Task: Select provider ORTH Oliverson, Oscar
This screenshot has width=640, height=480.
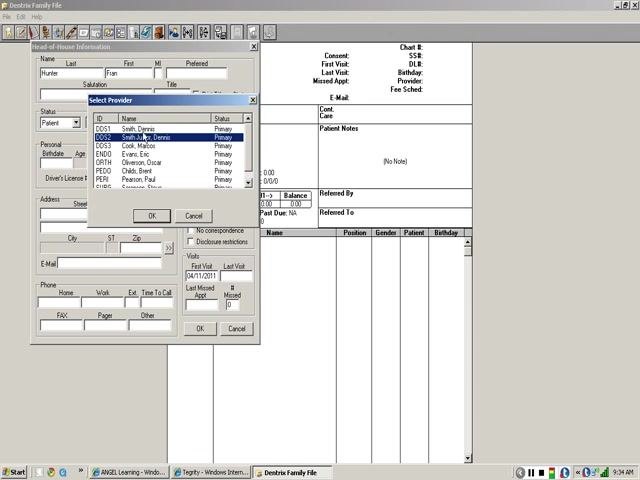Action: [169, 162]
